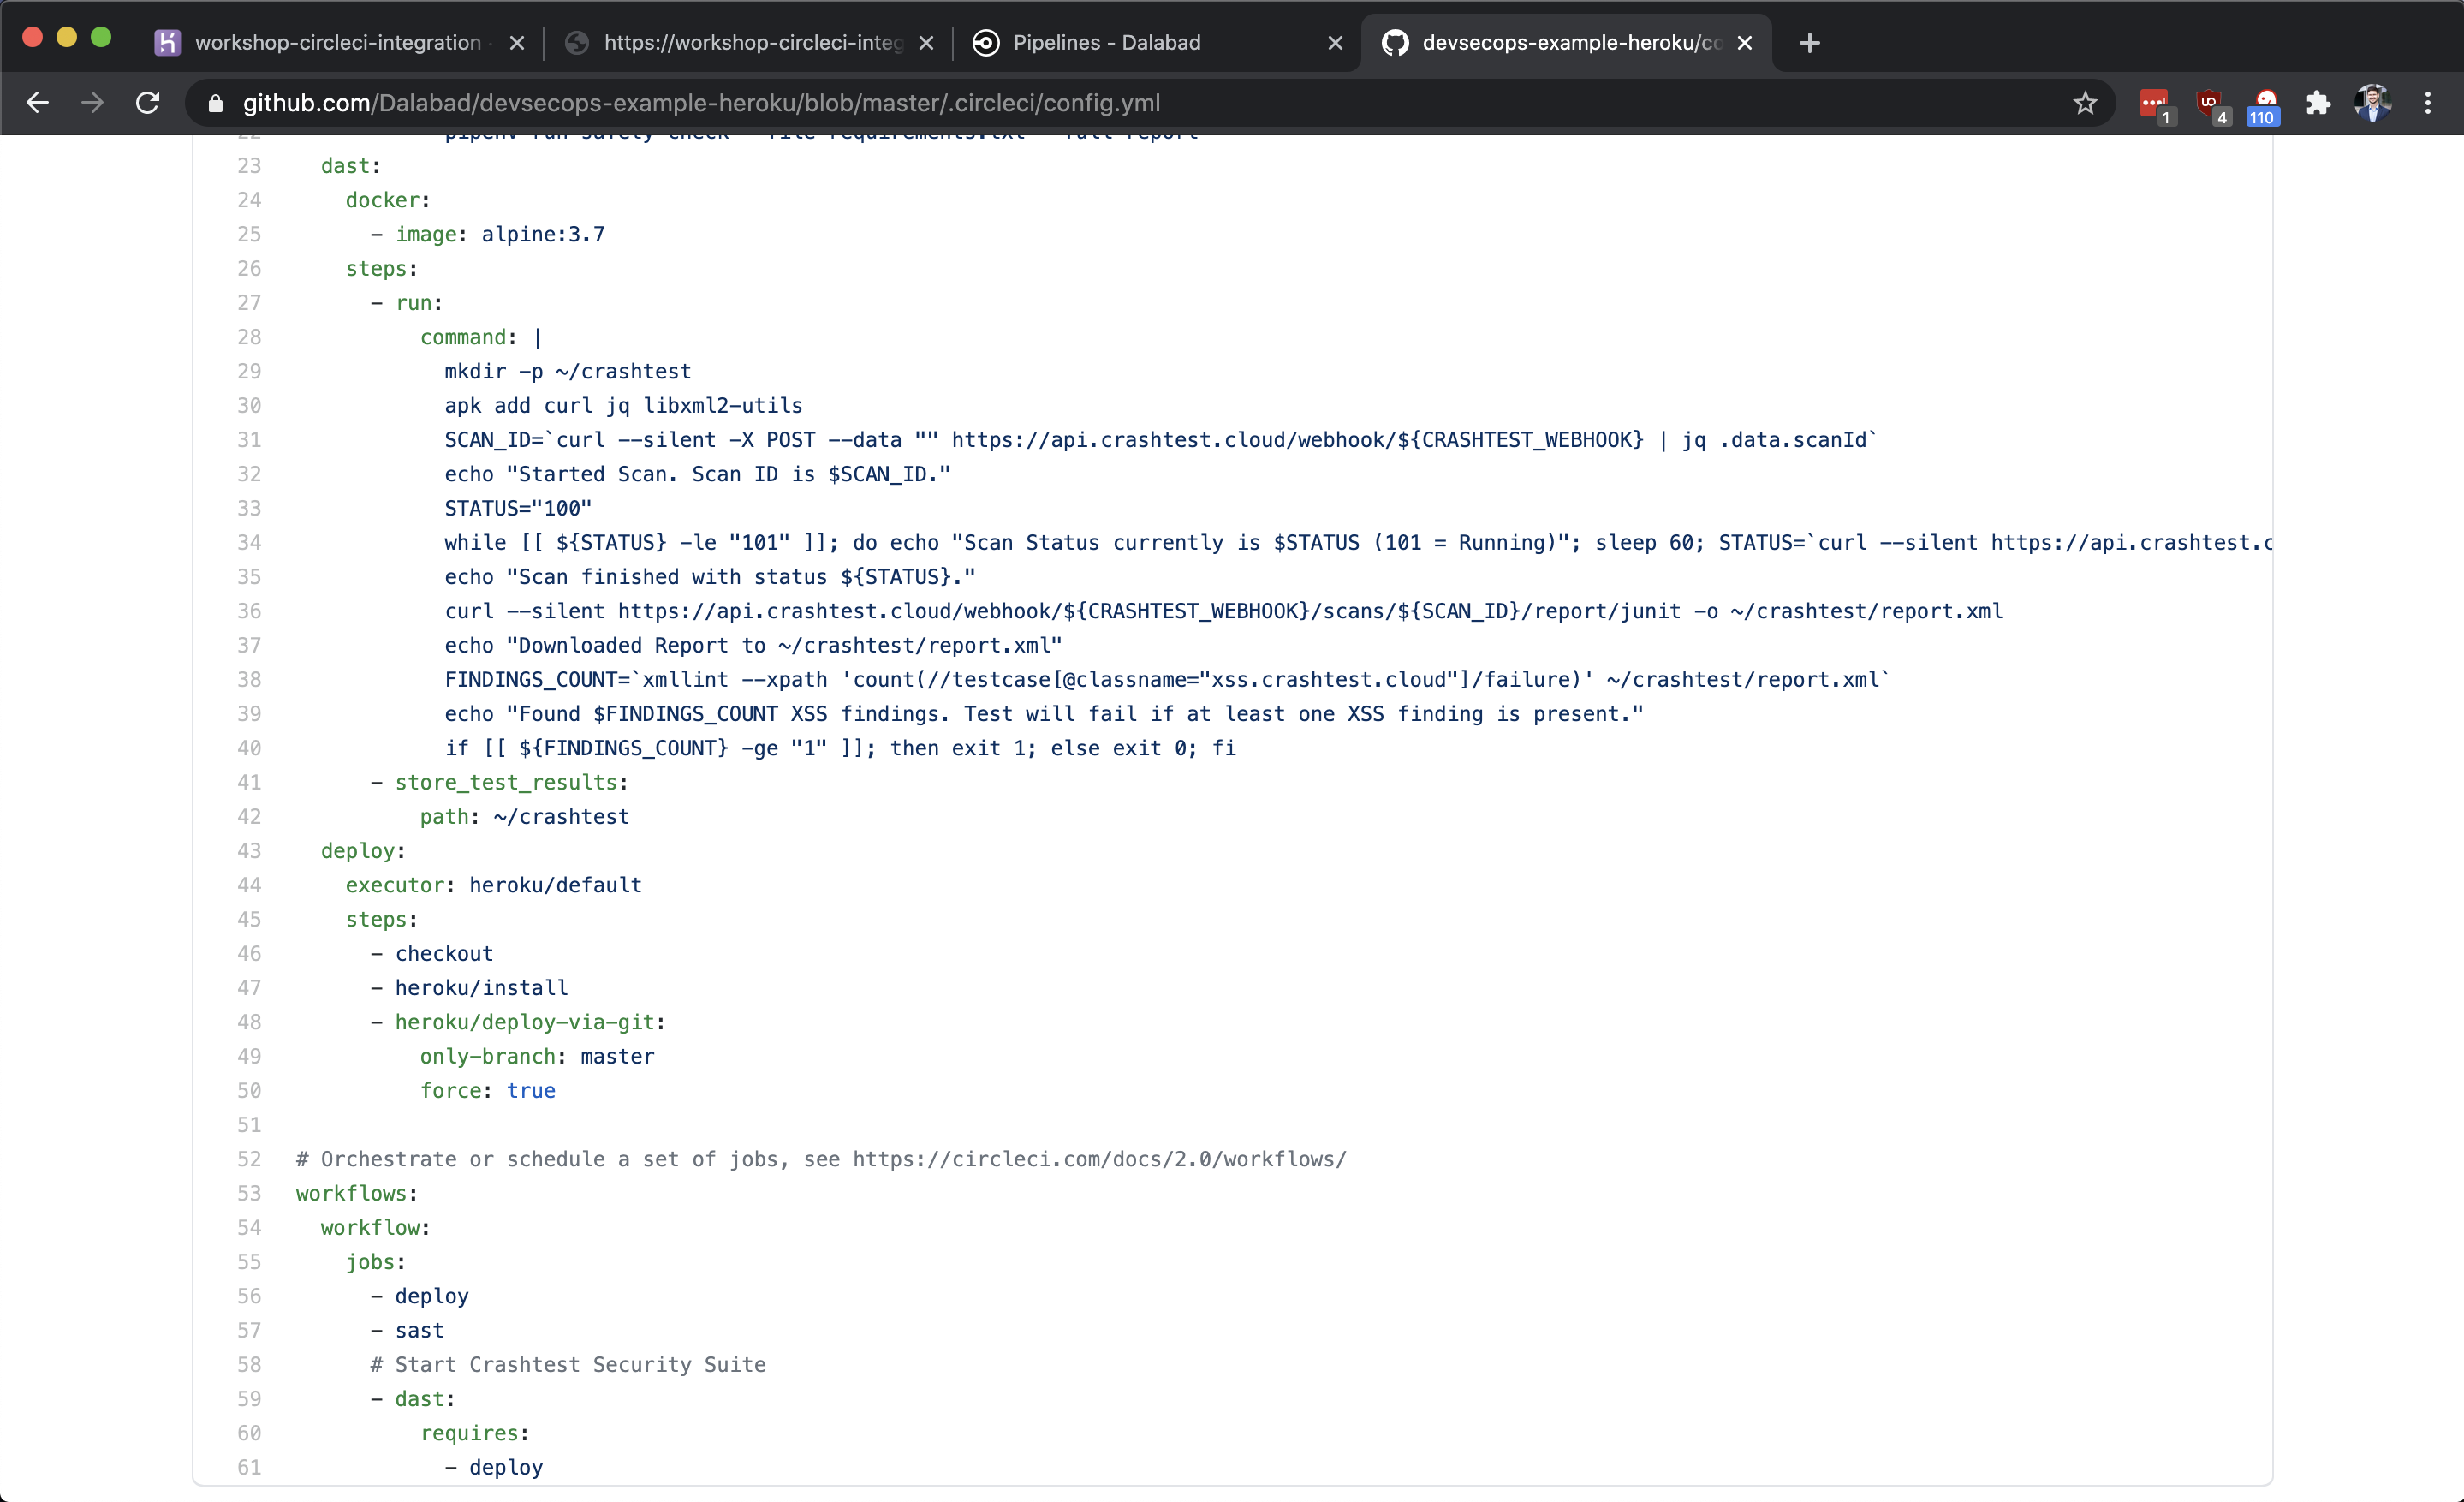Open the Extensions puzzle-piece menu

(x=2318, y=103)
